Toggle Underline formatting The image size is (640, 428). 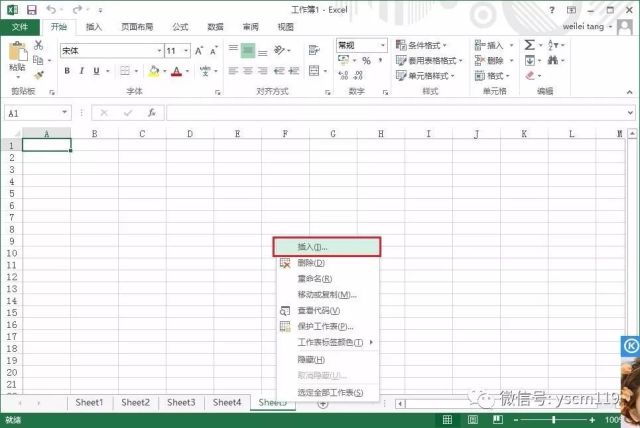coord(96,71)
